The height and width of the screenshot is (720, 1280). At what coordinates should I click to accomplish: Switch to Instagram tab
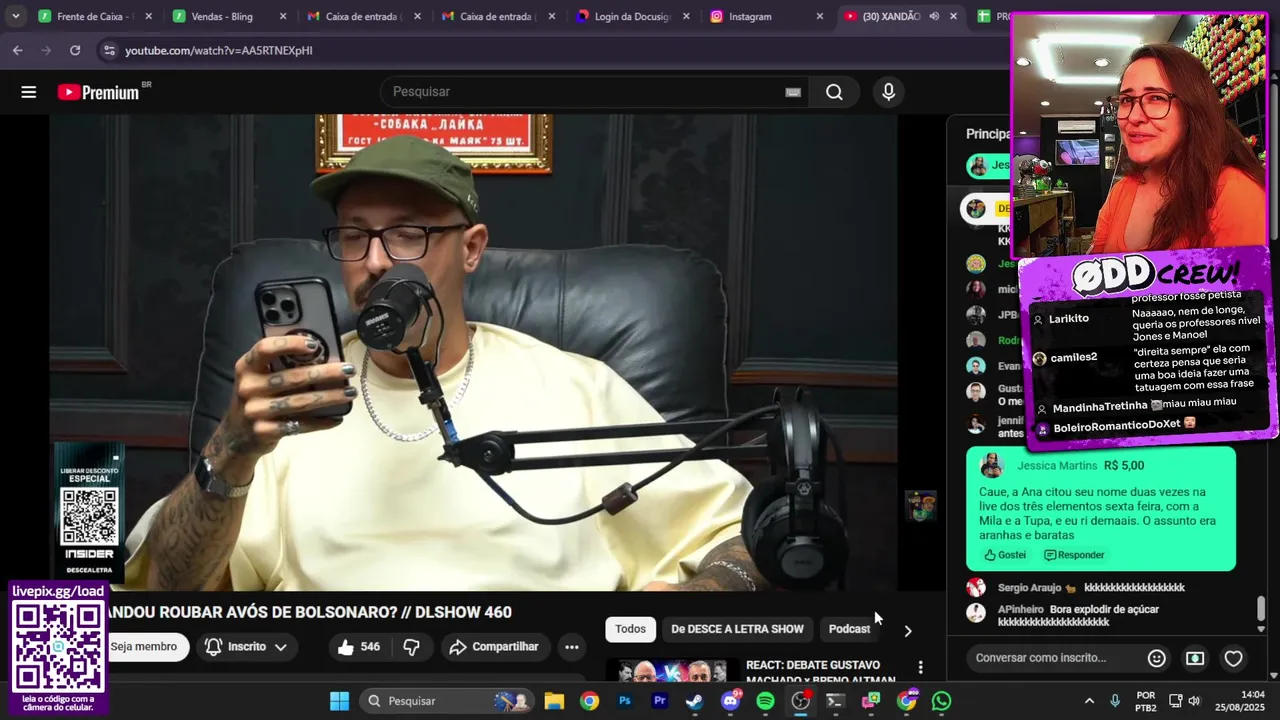click(768, 16)
